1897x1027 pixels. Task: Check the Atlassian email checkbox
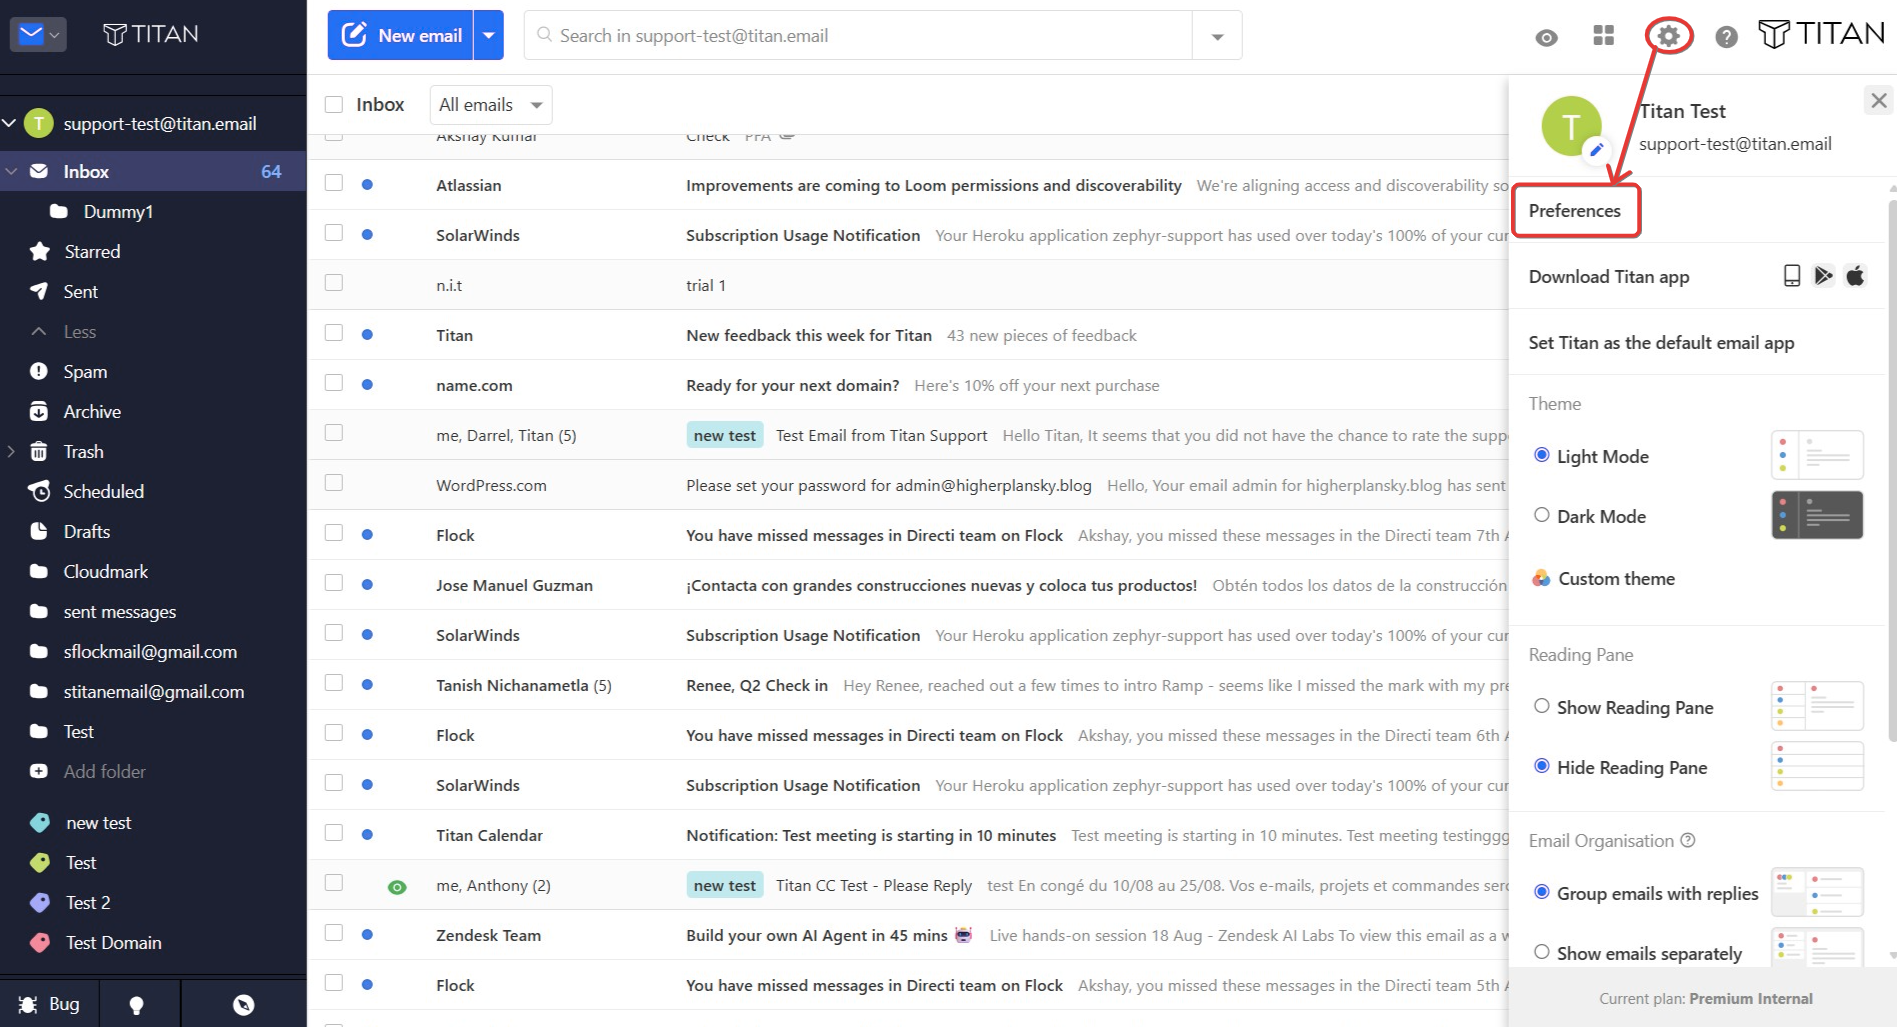tap(334, 183)
